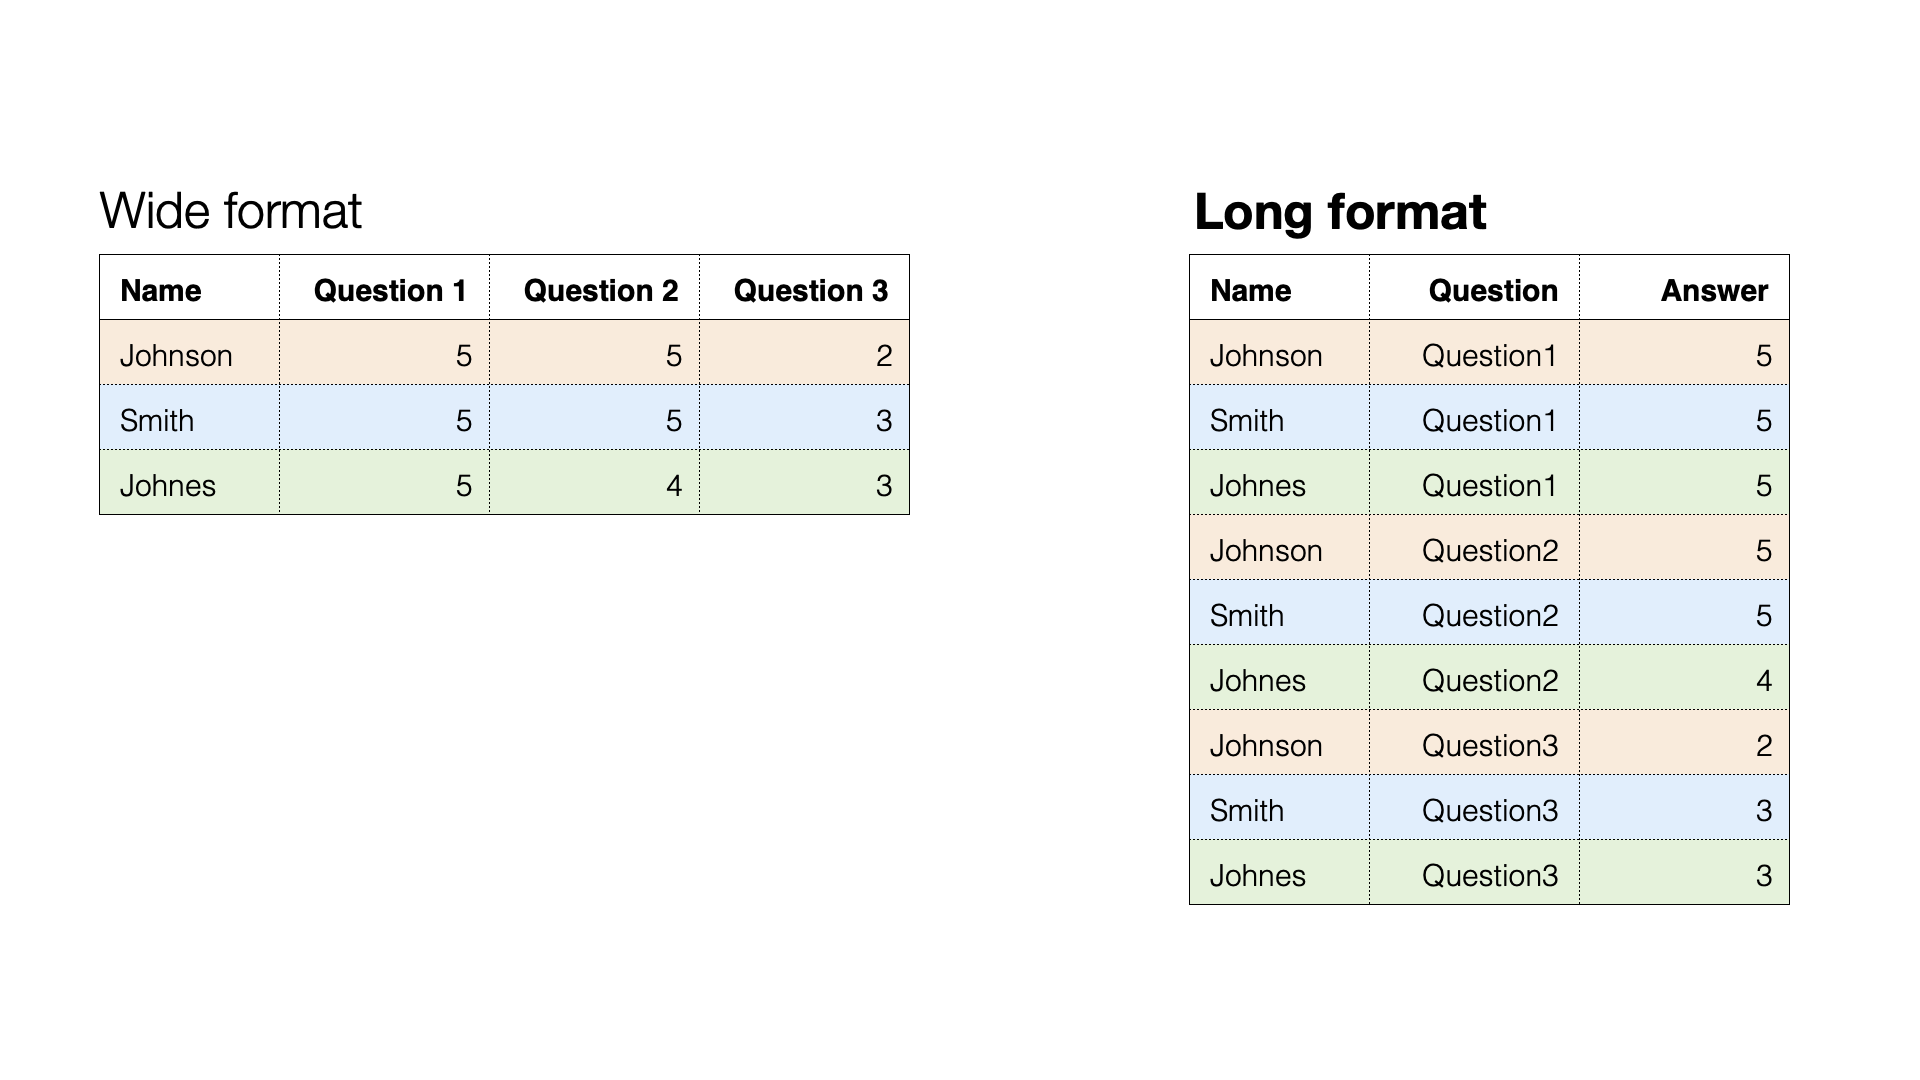Select the 'Question 1' column header

coord(390,290)
